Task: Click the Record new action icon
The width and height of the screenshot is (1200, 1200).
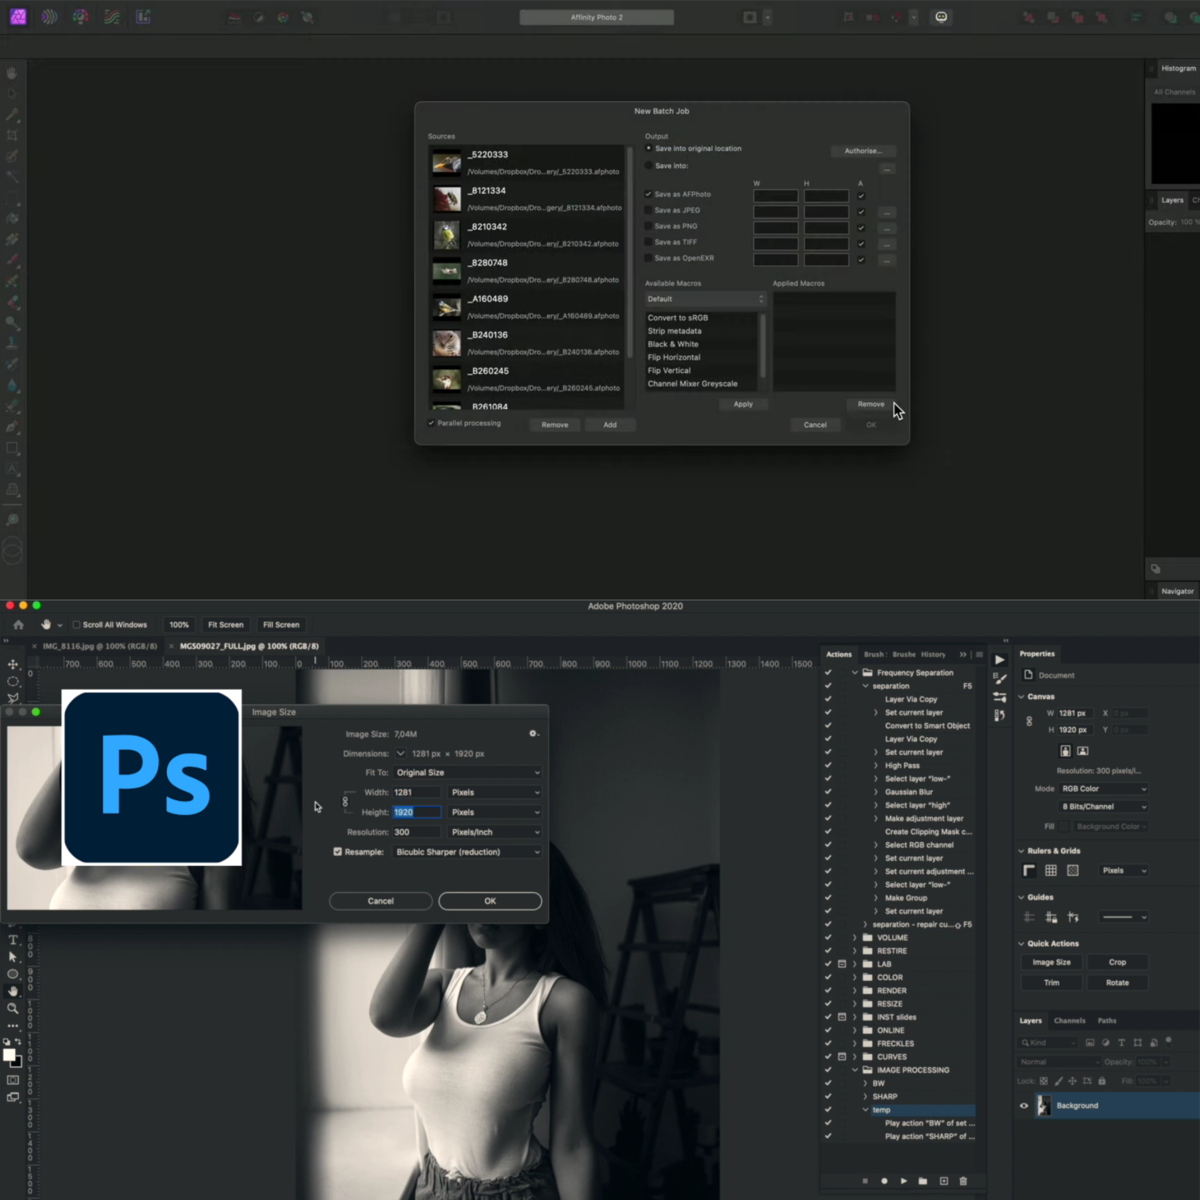Action: [x=884, y=1181]
